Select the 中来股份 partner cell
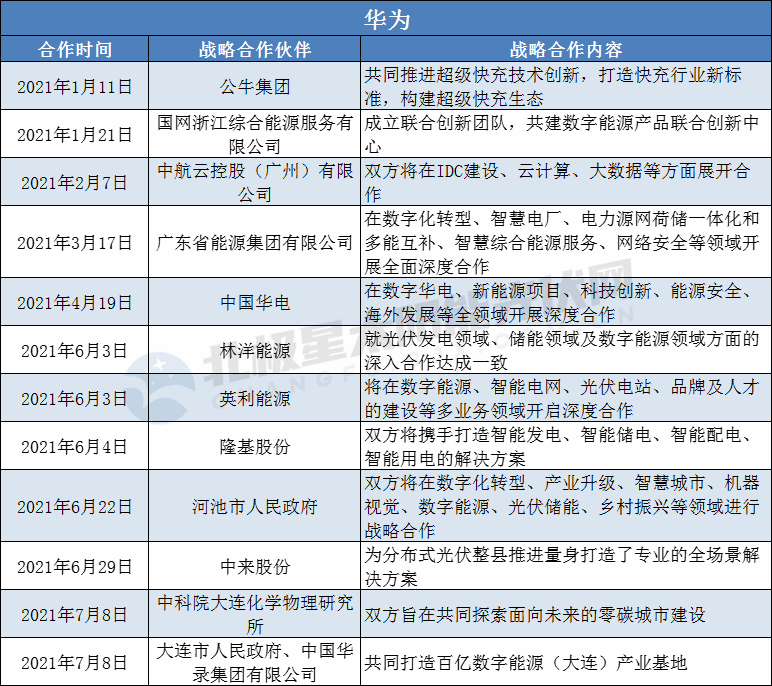This screenshot has width=772, height=686. [255, 566]
